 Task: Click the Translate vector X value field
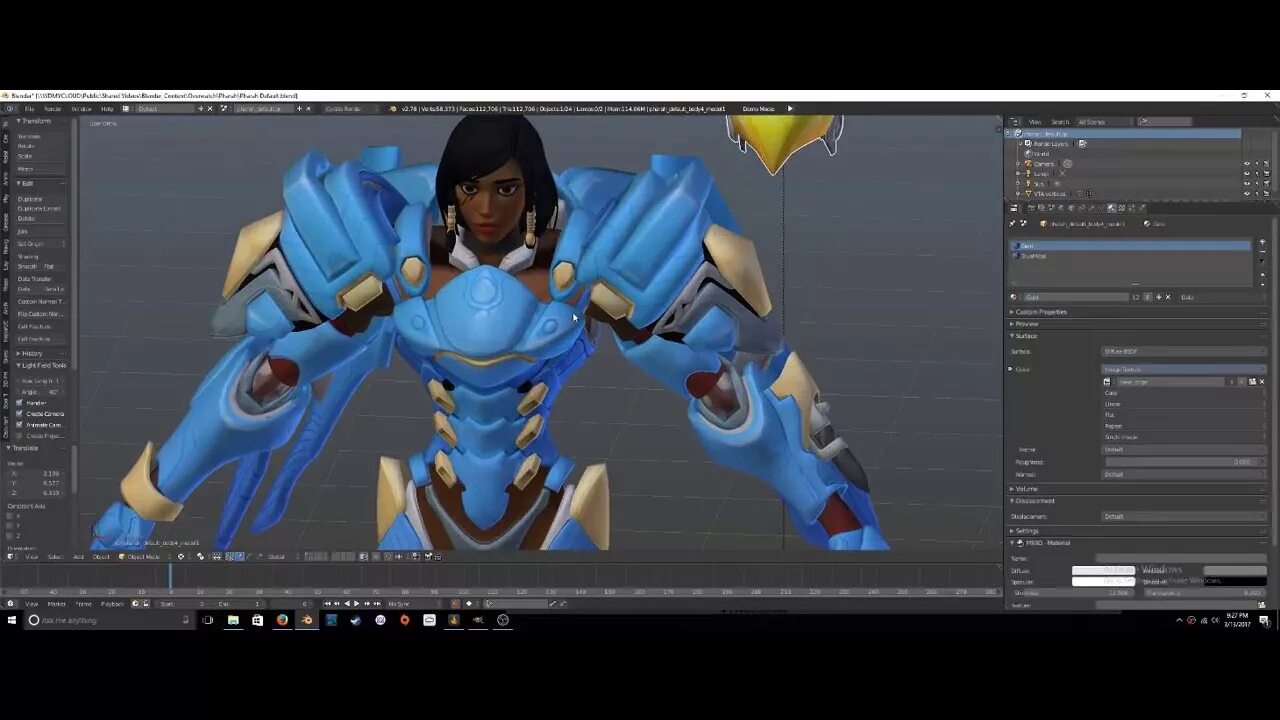point(38,473)
